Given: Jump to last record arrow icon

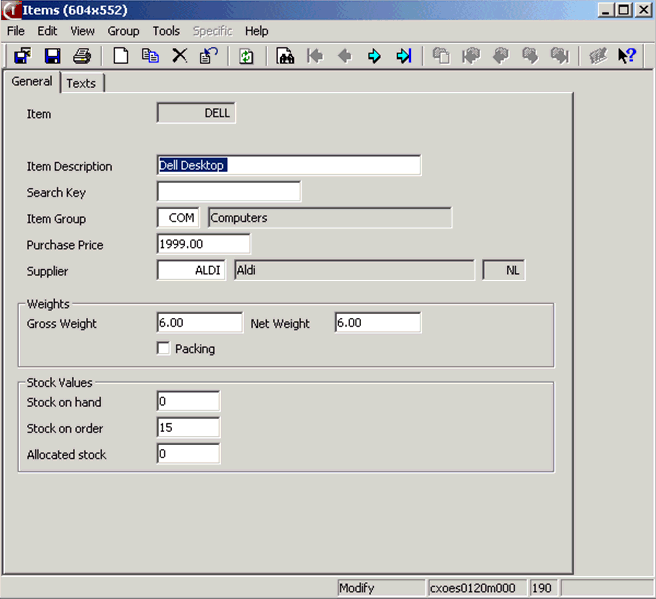Looking at the screenshot, I should coord(403,56).
